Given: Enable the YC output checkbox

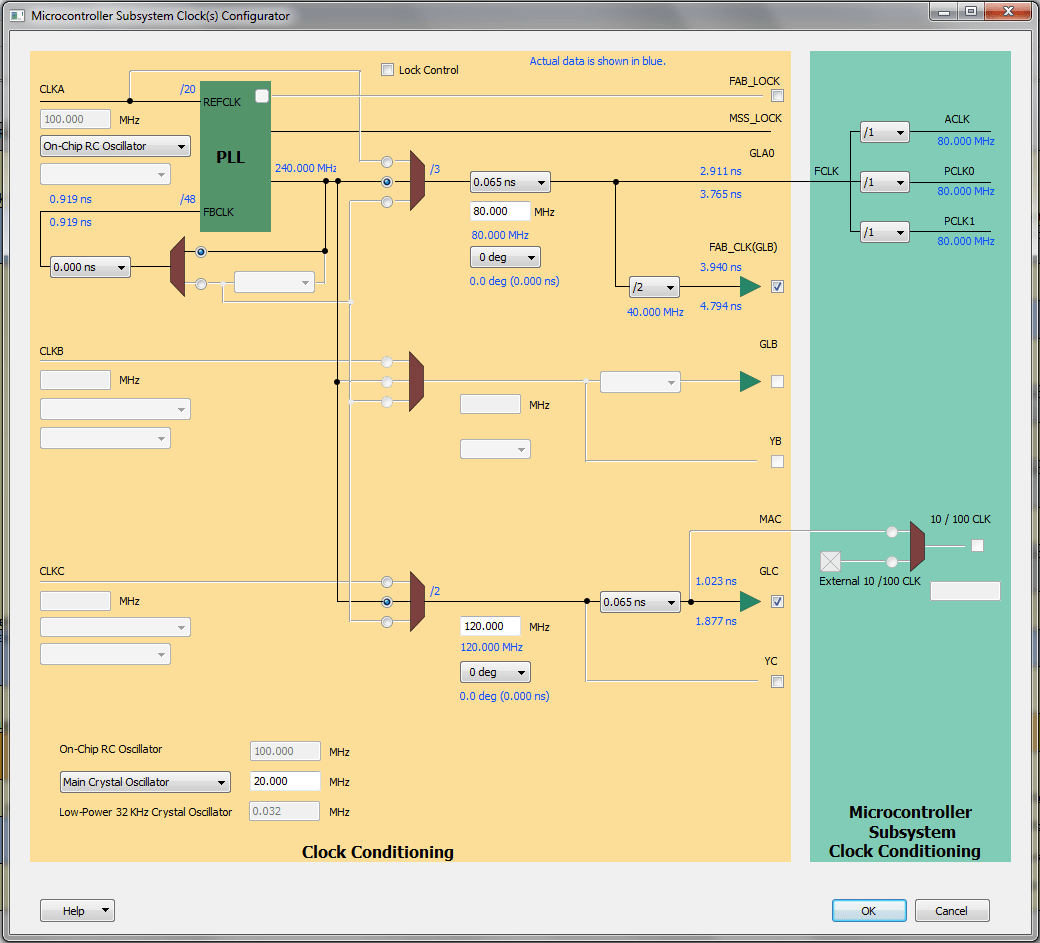Looking at the screenshot, I should pos(777,681).
